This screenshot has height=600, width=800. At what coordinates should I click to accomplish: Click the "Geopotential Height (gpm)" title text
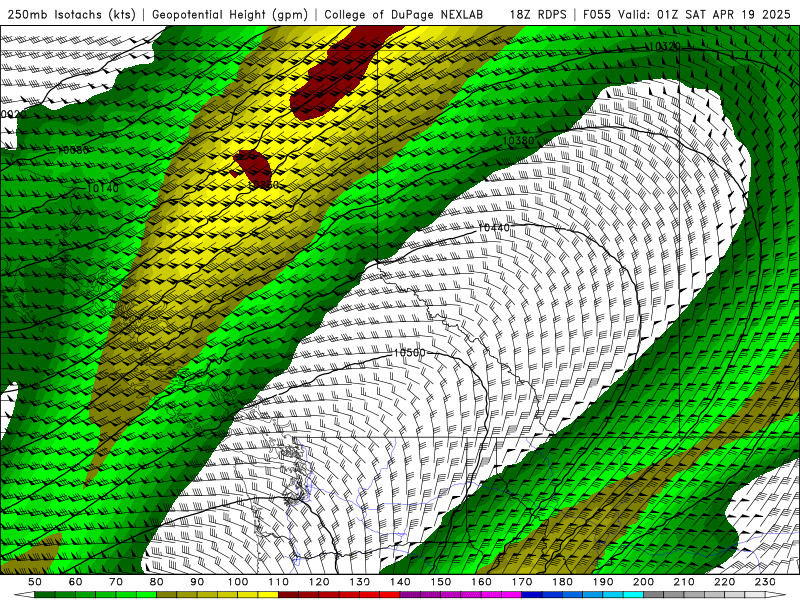pyautogui.click(x=230, y=14)
